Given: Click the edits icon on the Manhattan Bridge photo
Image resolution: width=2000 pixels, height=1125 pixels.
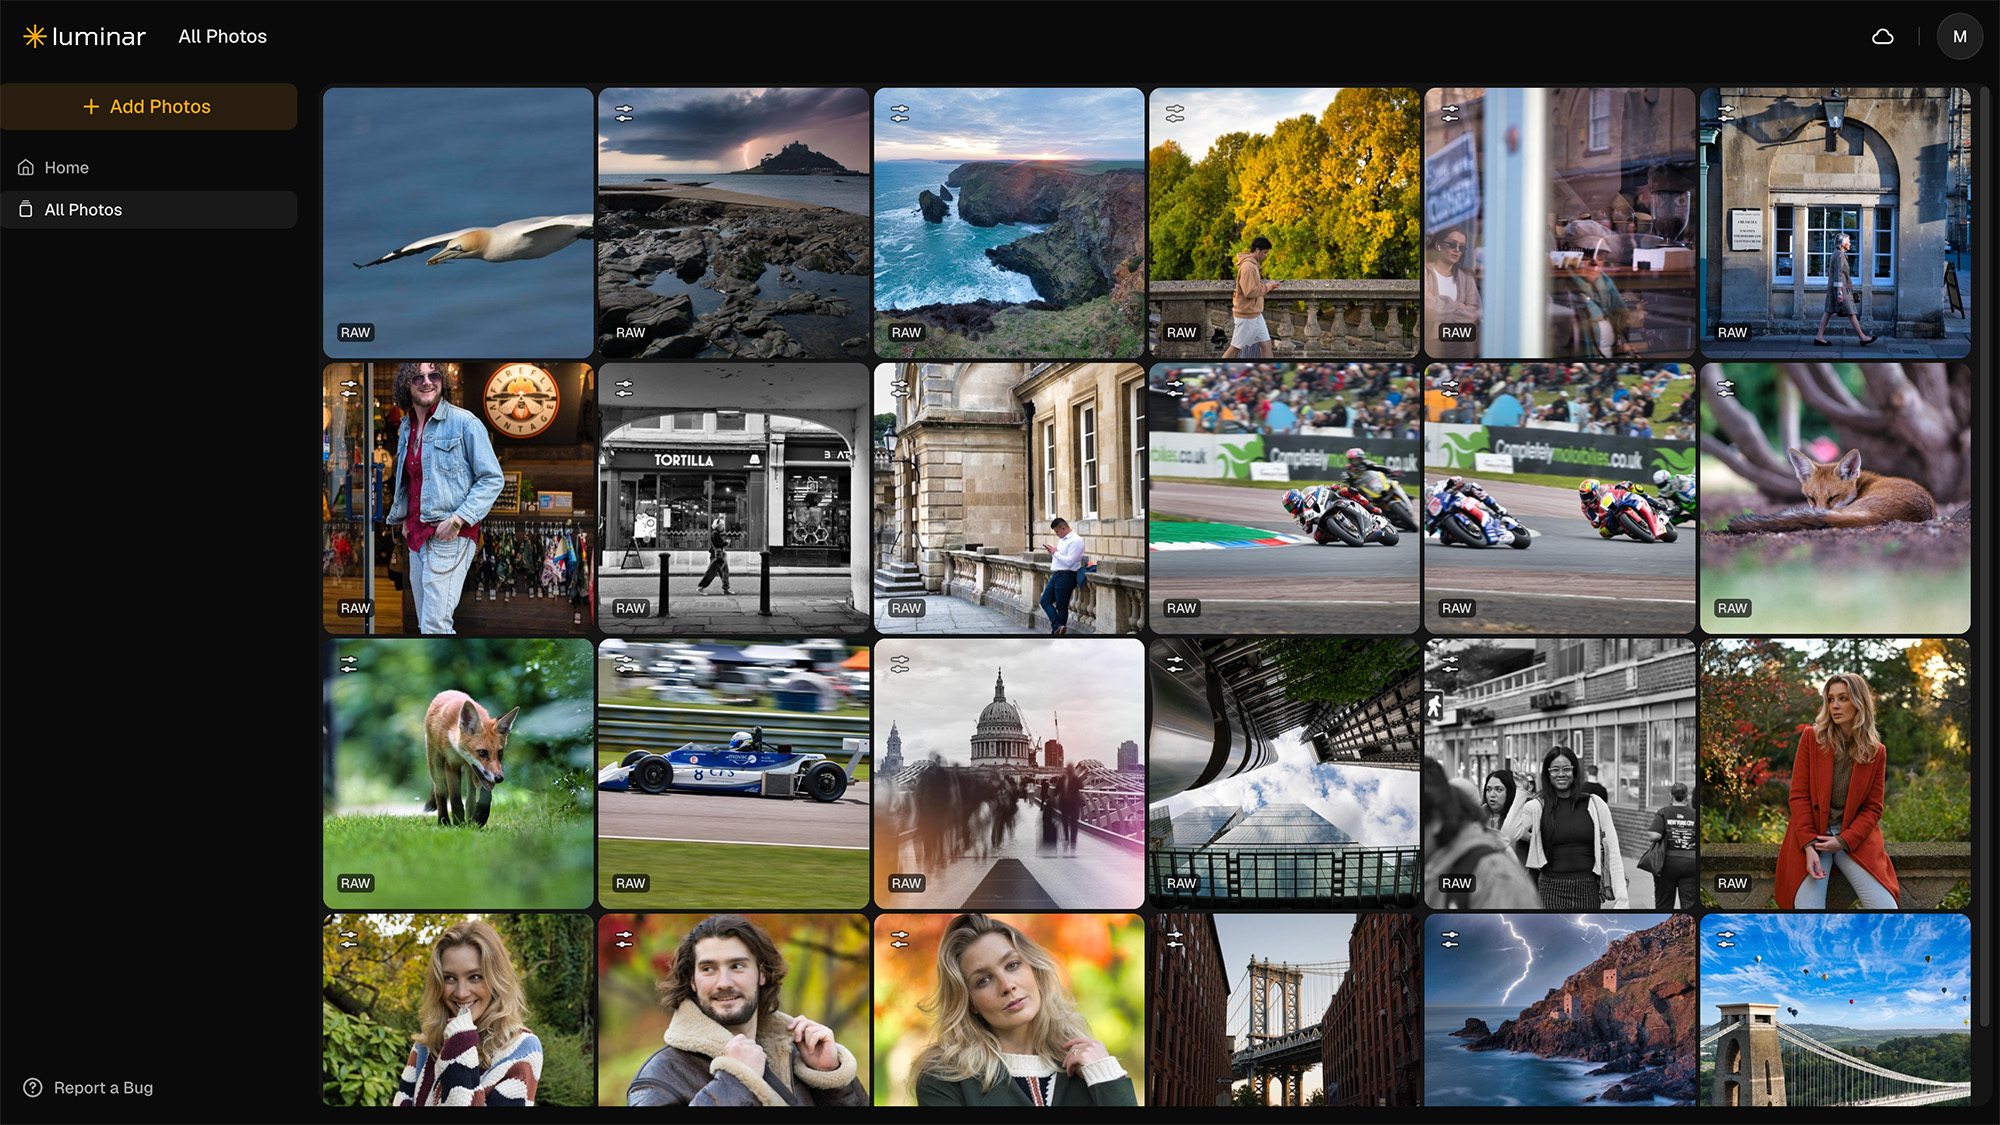Looking at the screenshot, I should coord(1174,940).
